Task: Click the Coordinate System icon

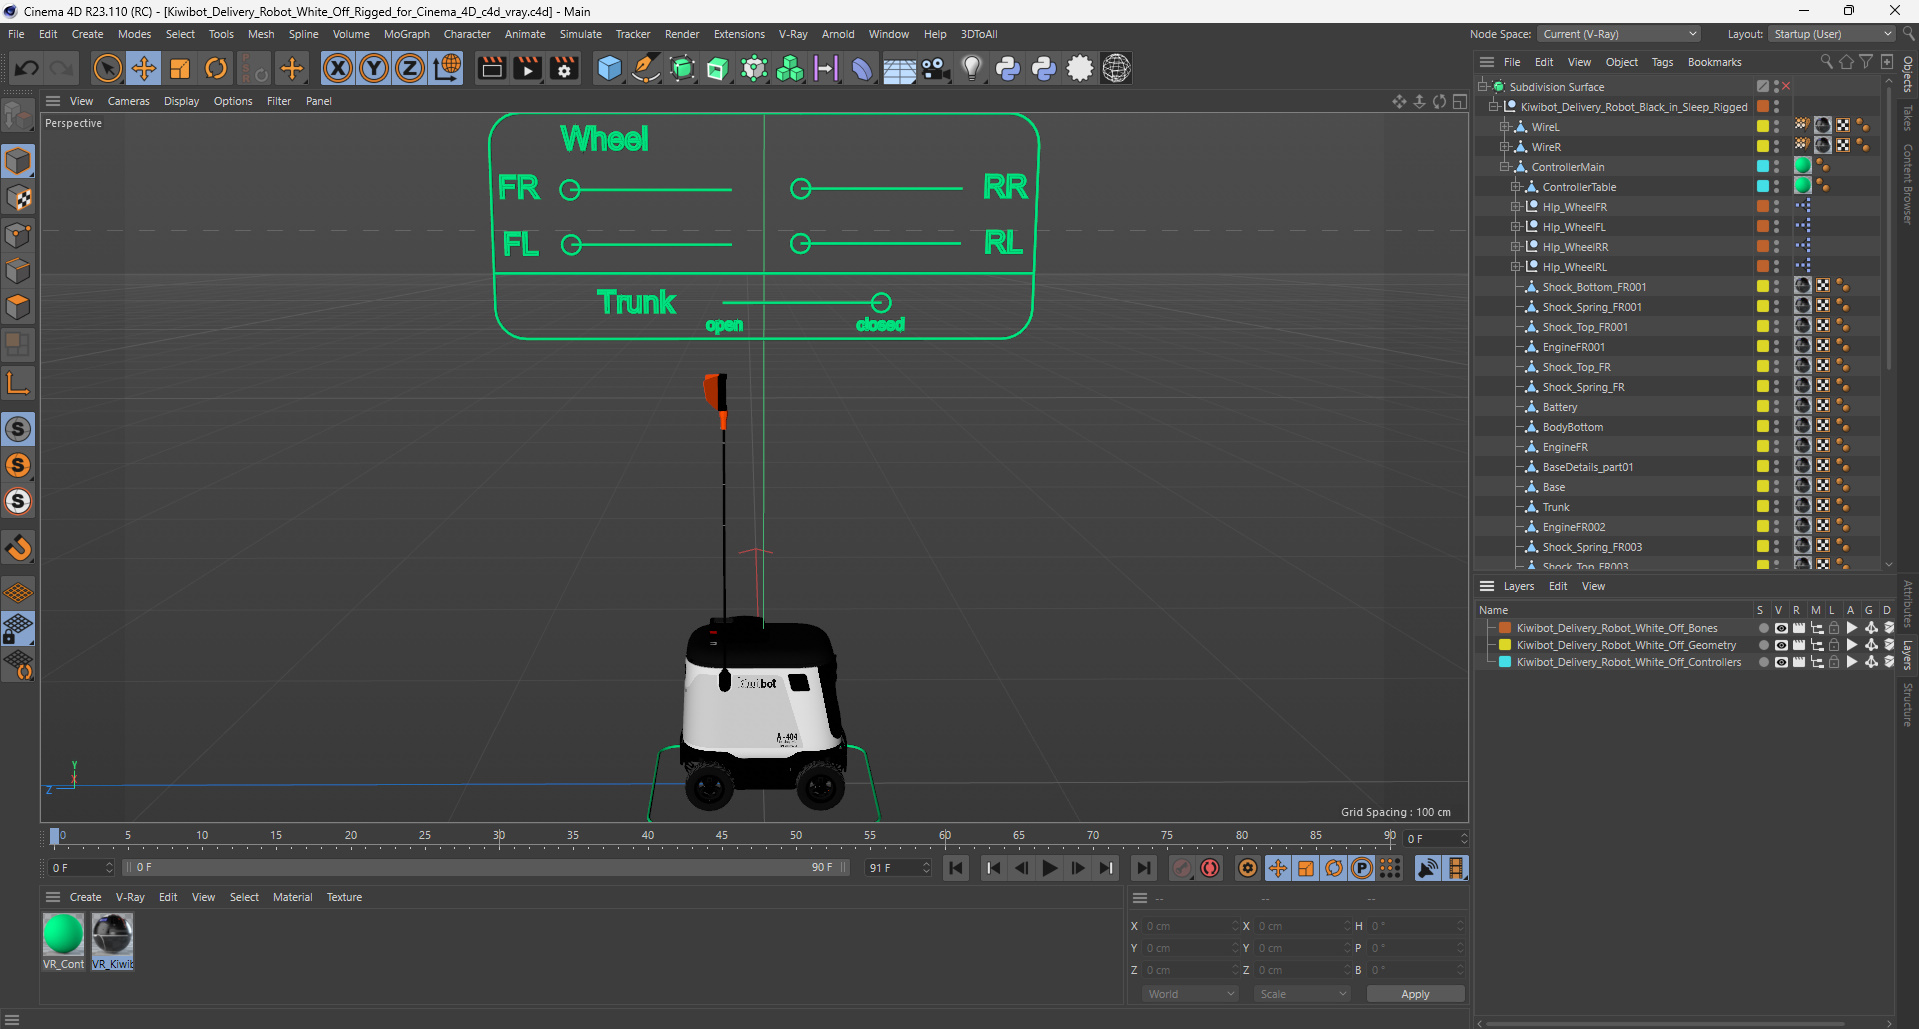Action: [x=447, y=68]
